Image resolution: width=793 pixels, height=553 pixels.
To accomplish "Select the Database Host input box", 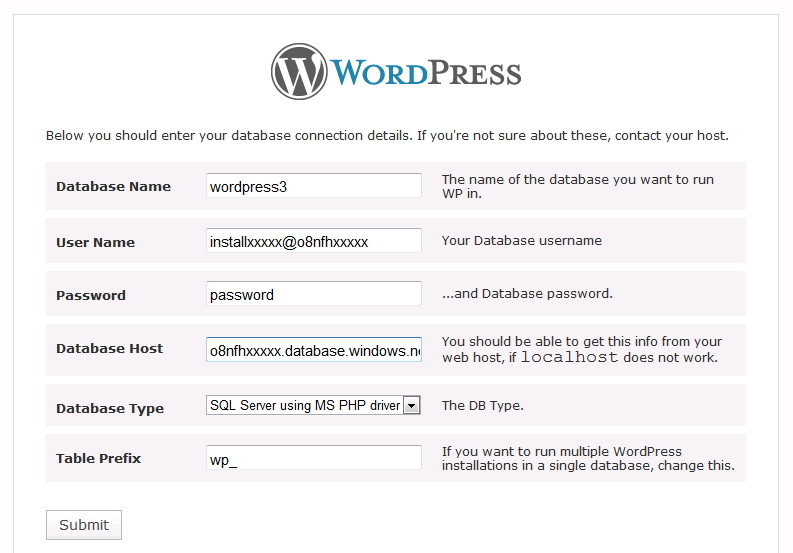I will [314, 350].
